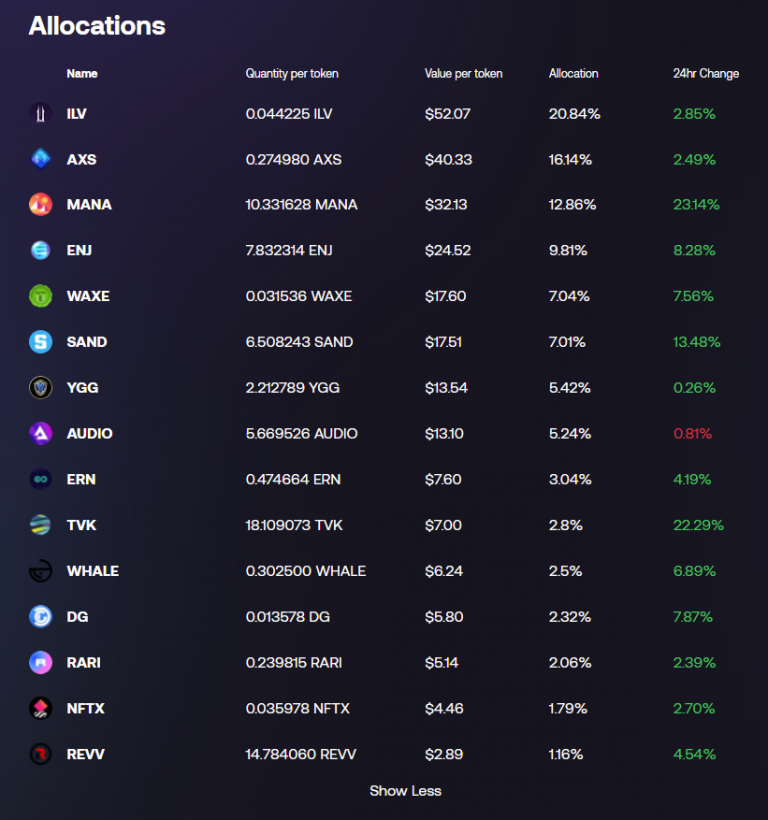The width and height of the screenshot is (768, 820).
Task: Click the REVV token icon
Action: [x=40, y=754]
